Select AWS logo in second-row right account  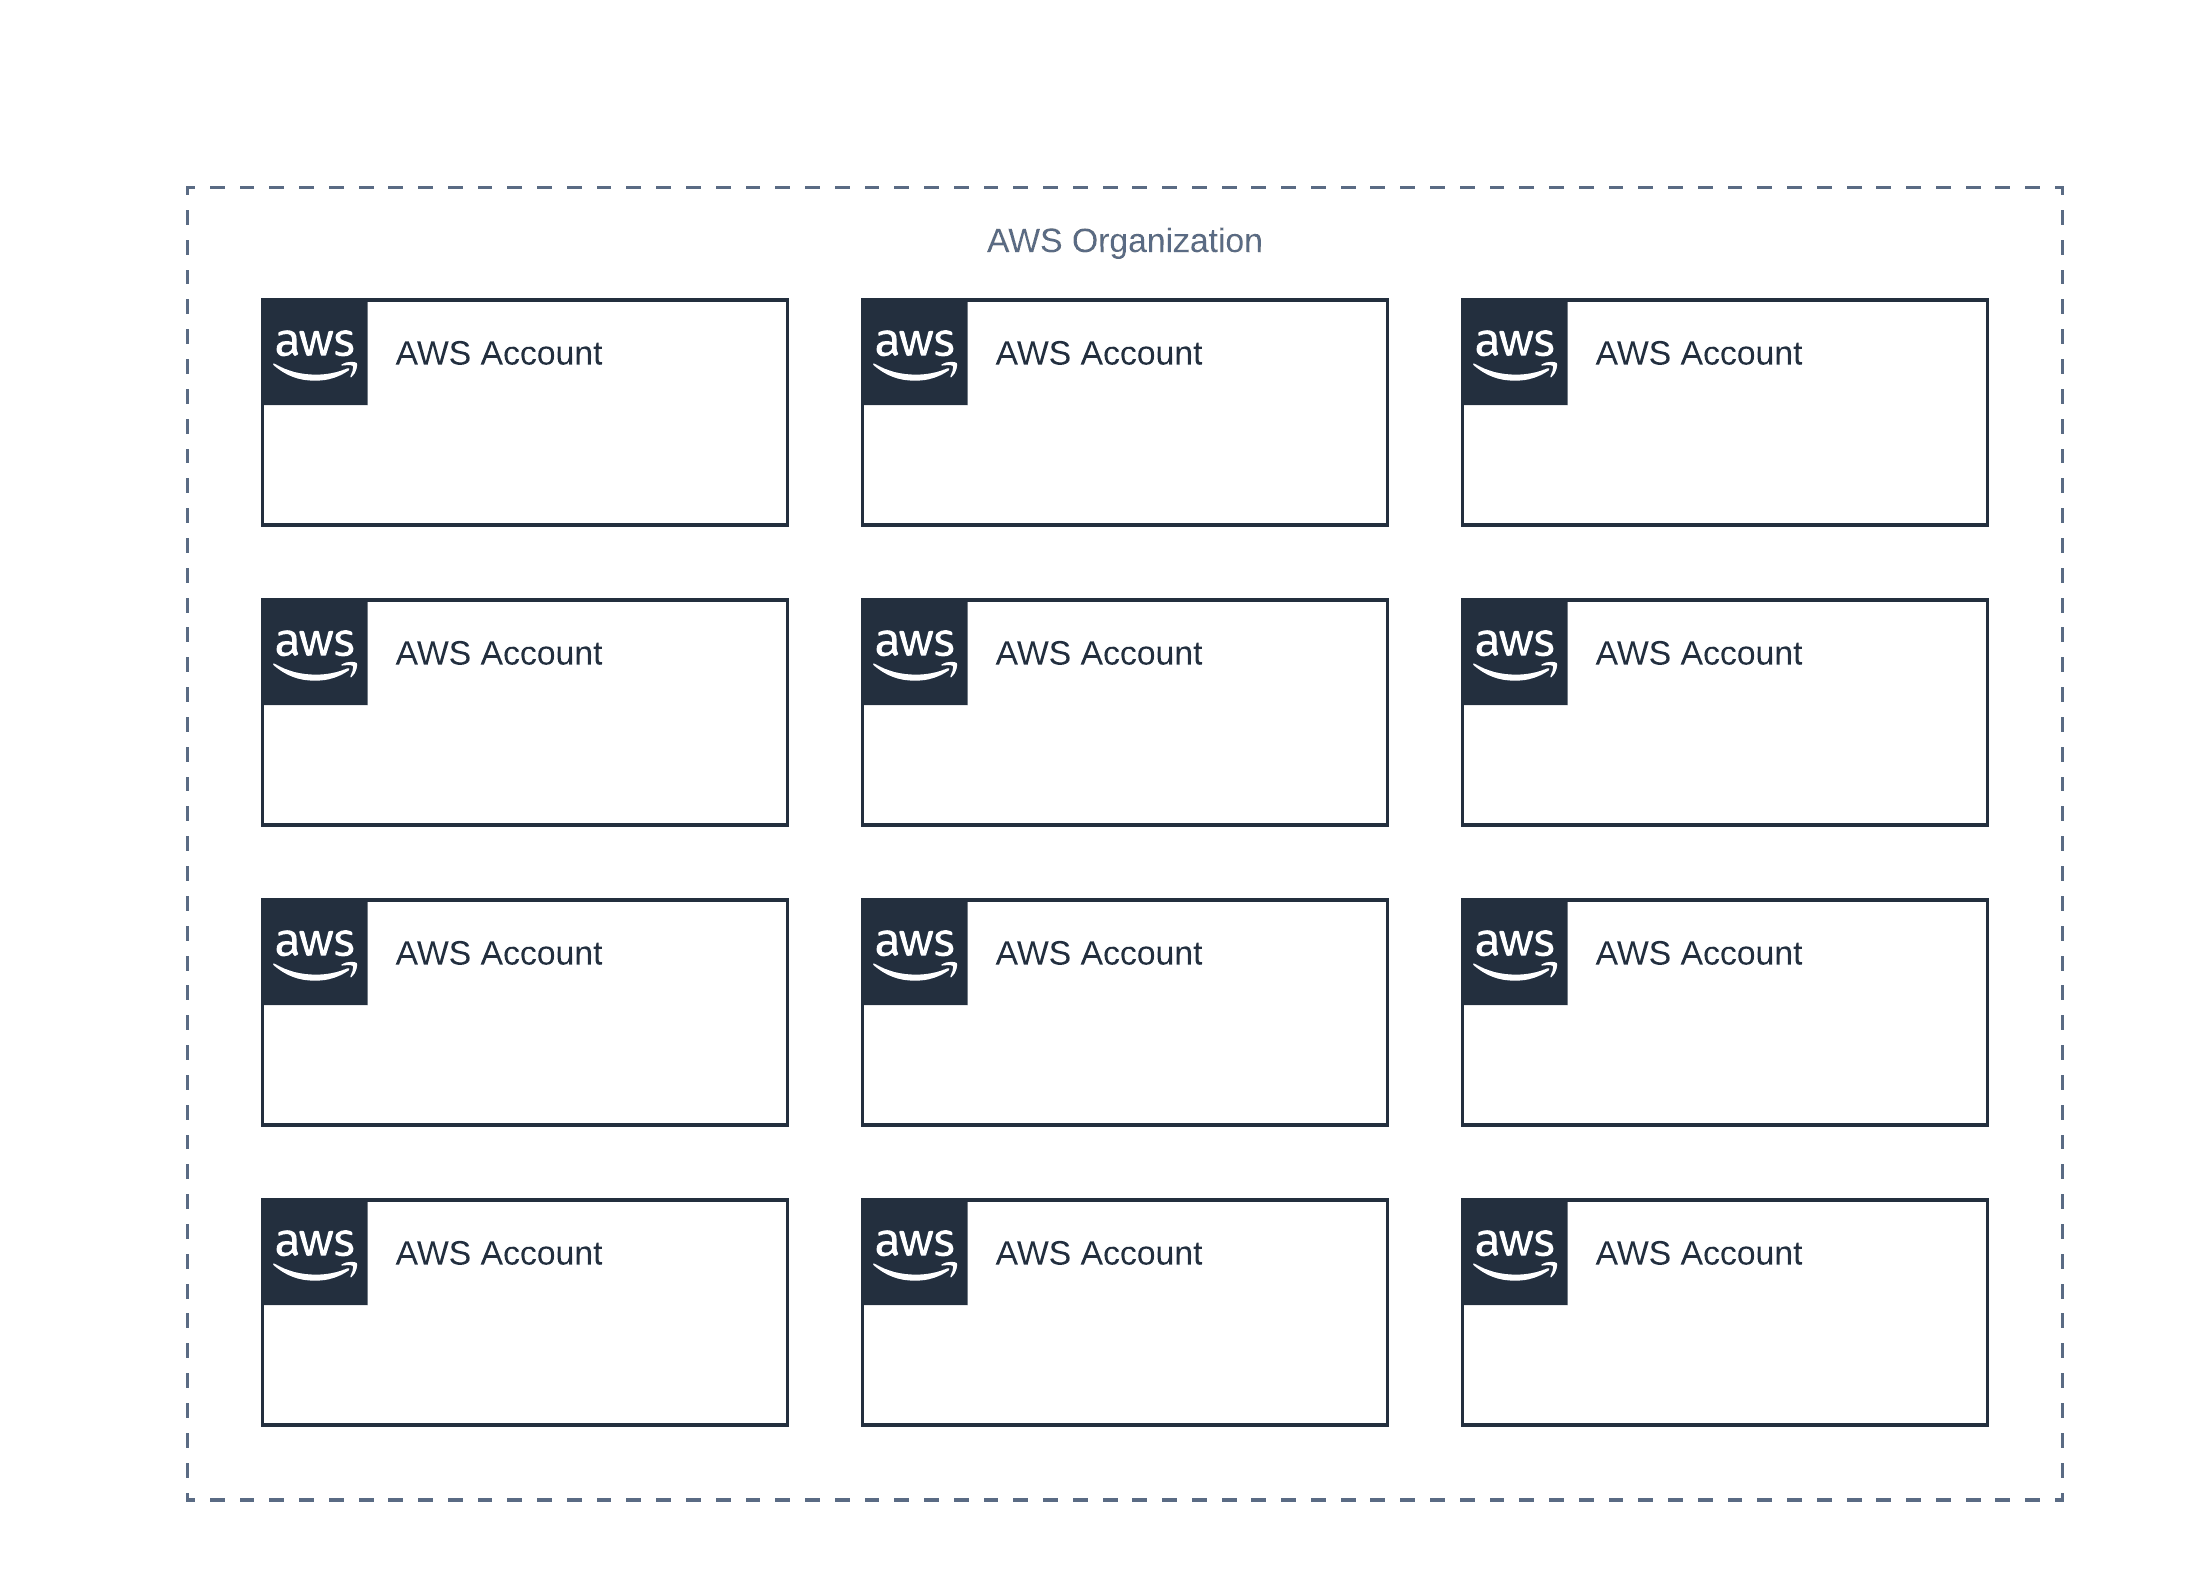pyautogui.click(x=1515, y=652)
